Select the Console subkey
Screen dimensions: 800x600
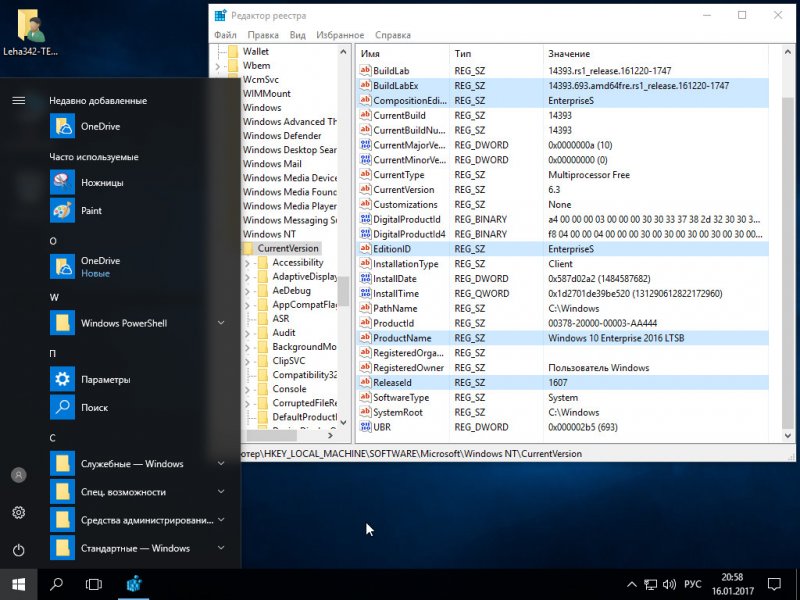(x=289, y=389)
